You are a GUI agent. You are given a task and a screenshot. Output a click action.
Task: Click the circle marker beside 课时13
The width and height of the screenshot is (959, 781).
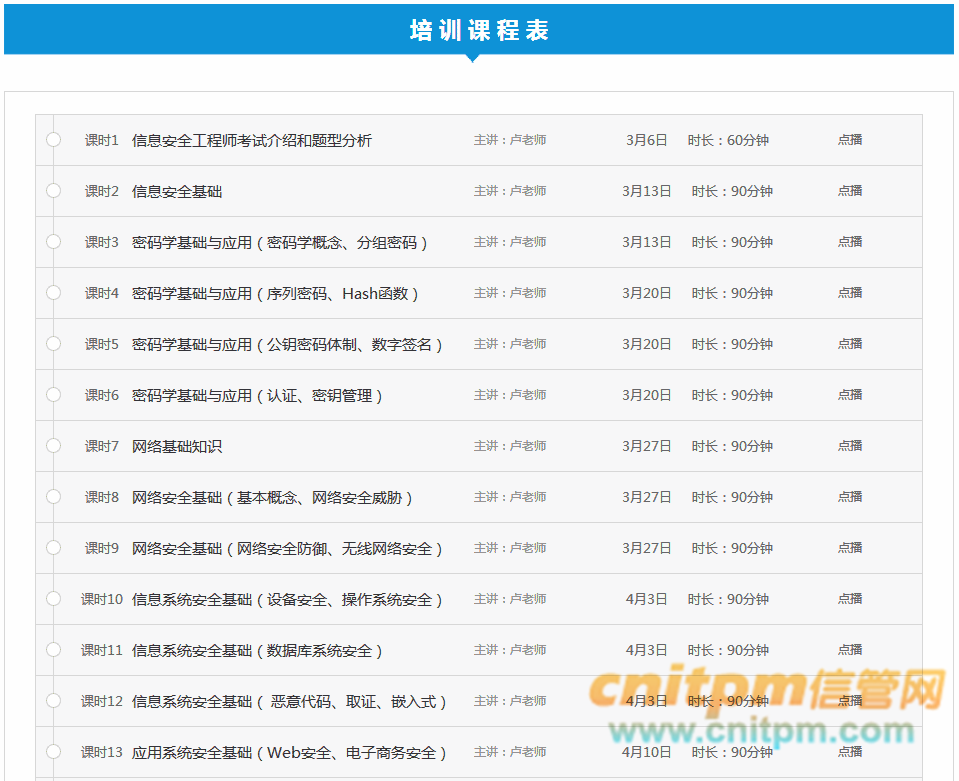pos(54,752)
